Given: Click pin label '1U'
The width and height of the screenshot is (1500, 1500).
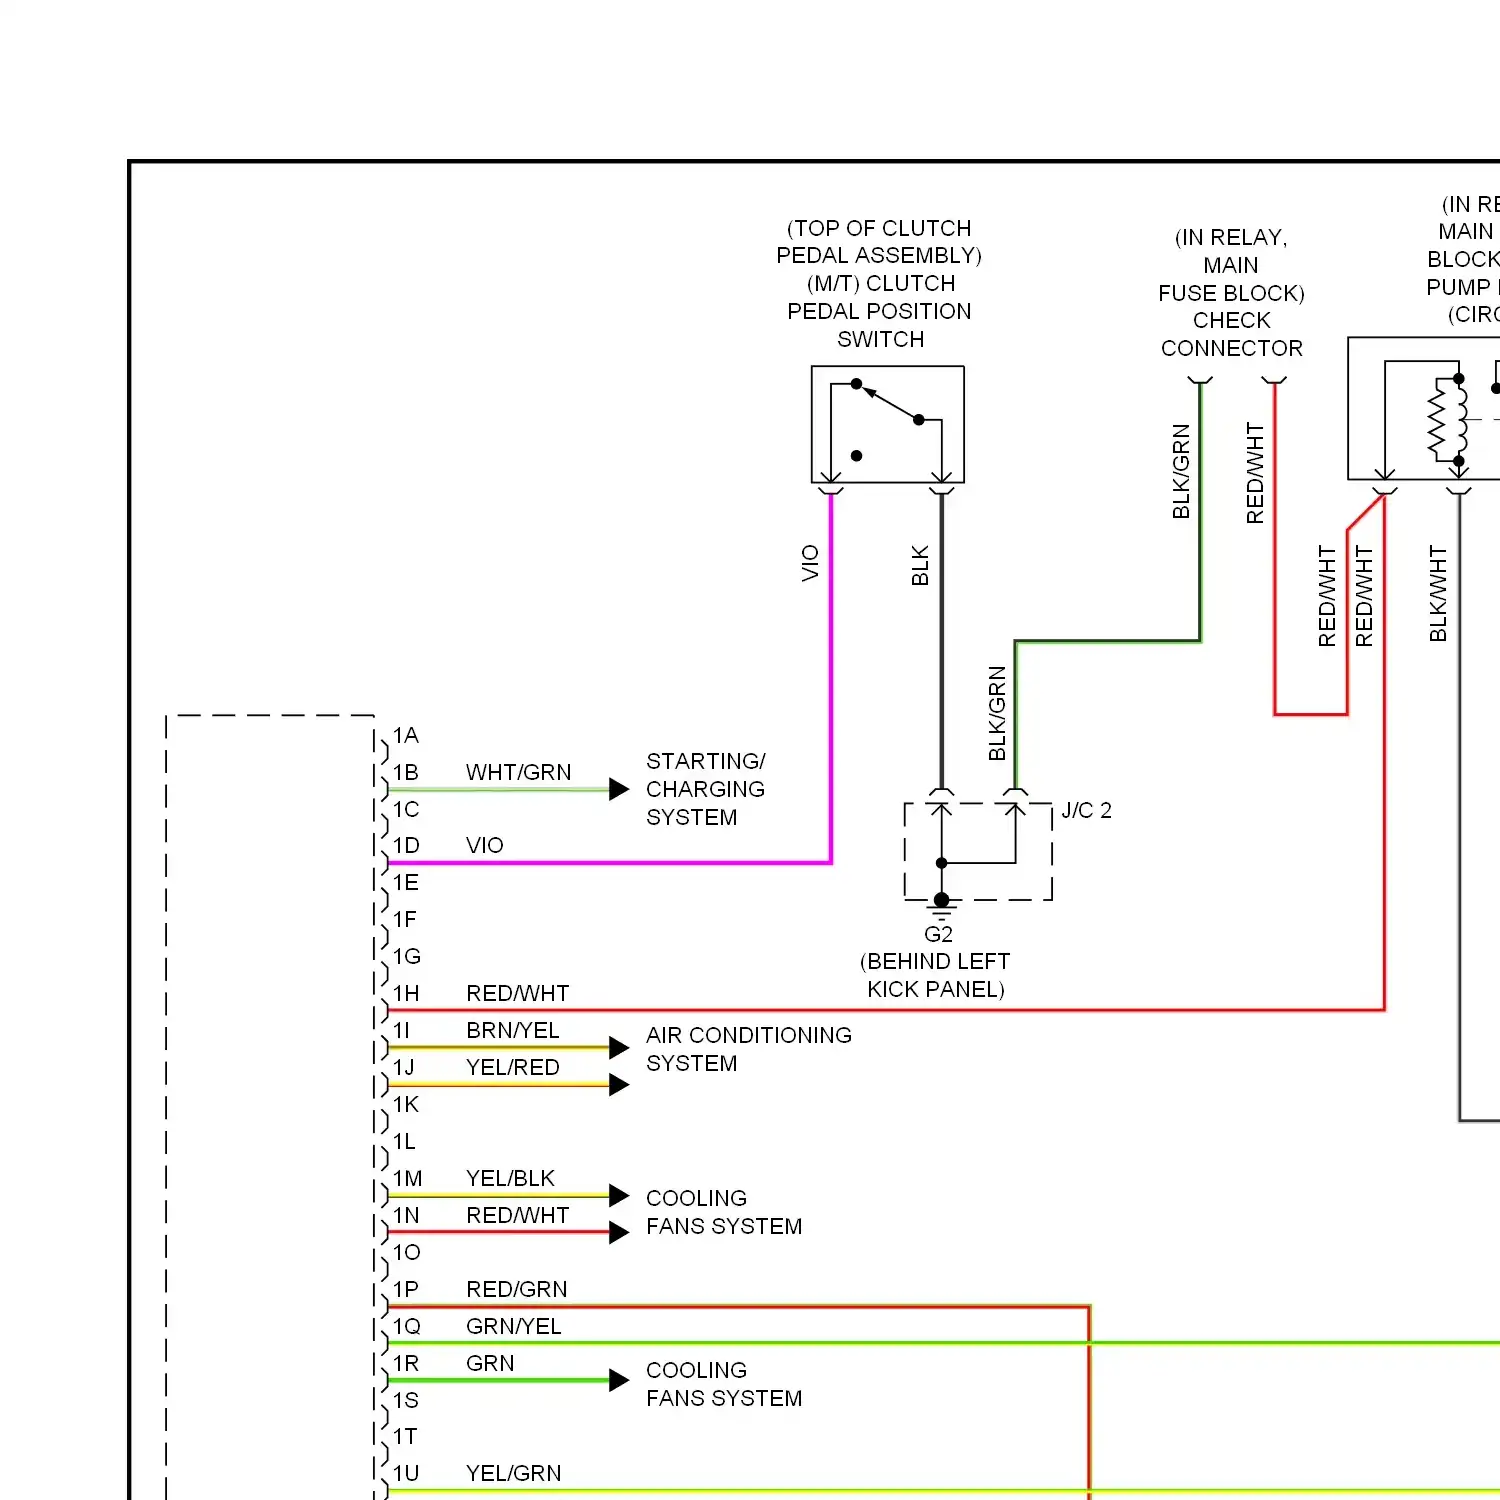Looking at the screenshot, I should [x=405, y=1473].
